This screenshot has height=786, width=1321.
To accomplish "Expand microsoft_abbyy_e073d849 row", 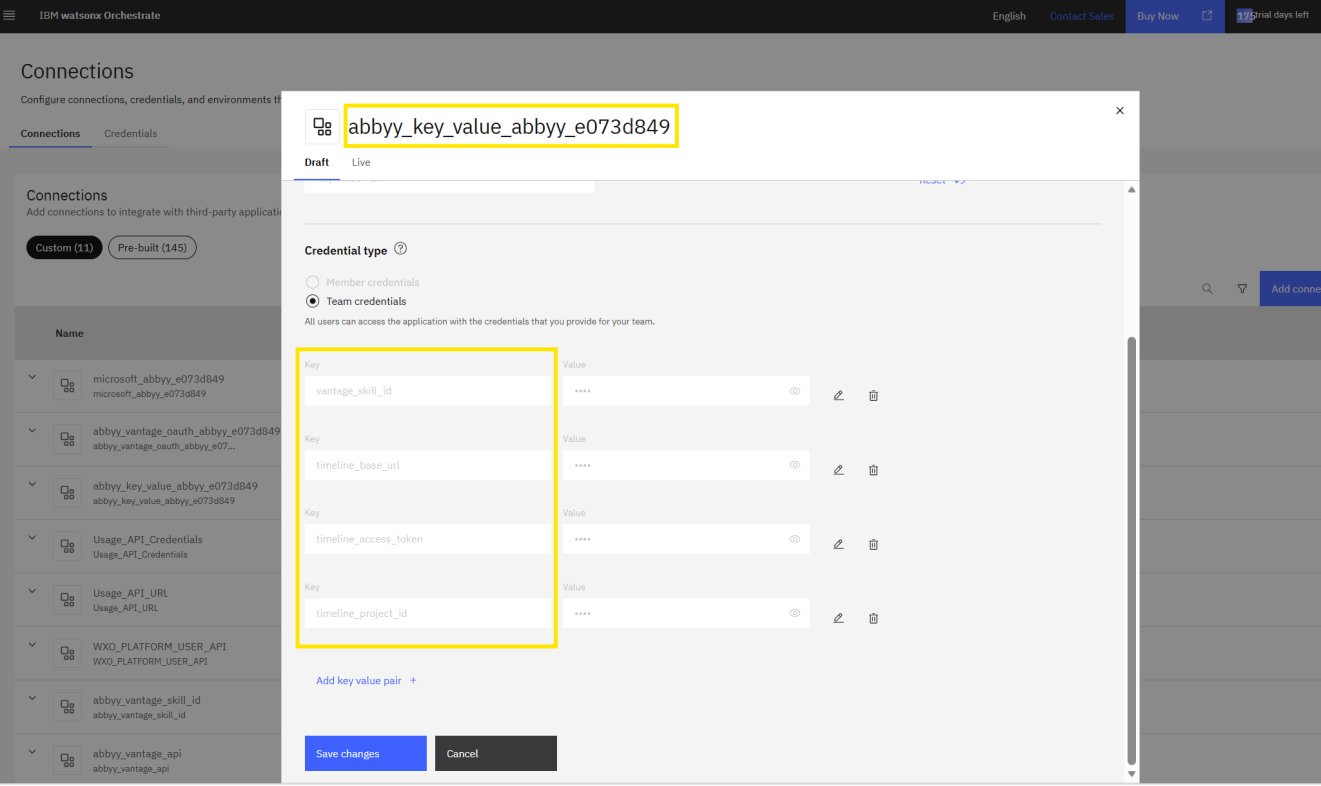I will 31,377.
